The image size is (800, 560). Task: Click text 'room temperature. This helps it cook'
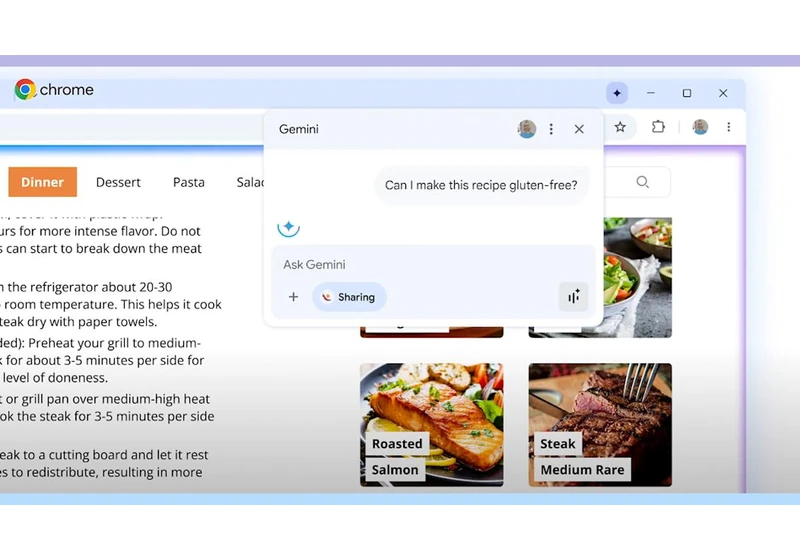pos(112,304)
